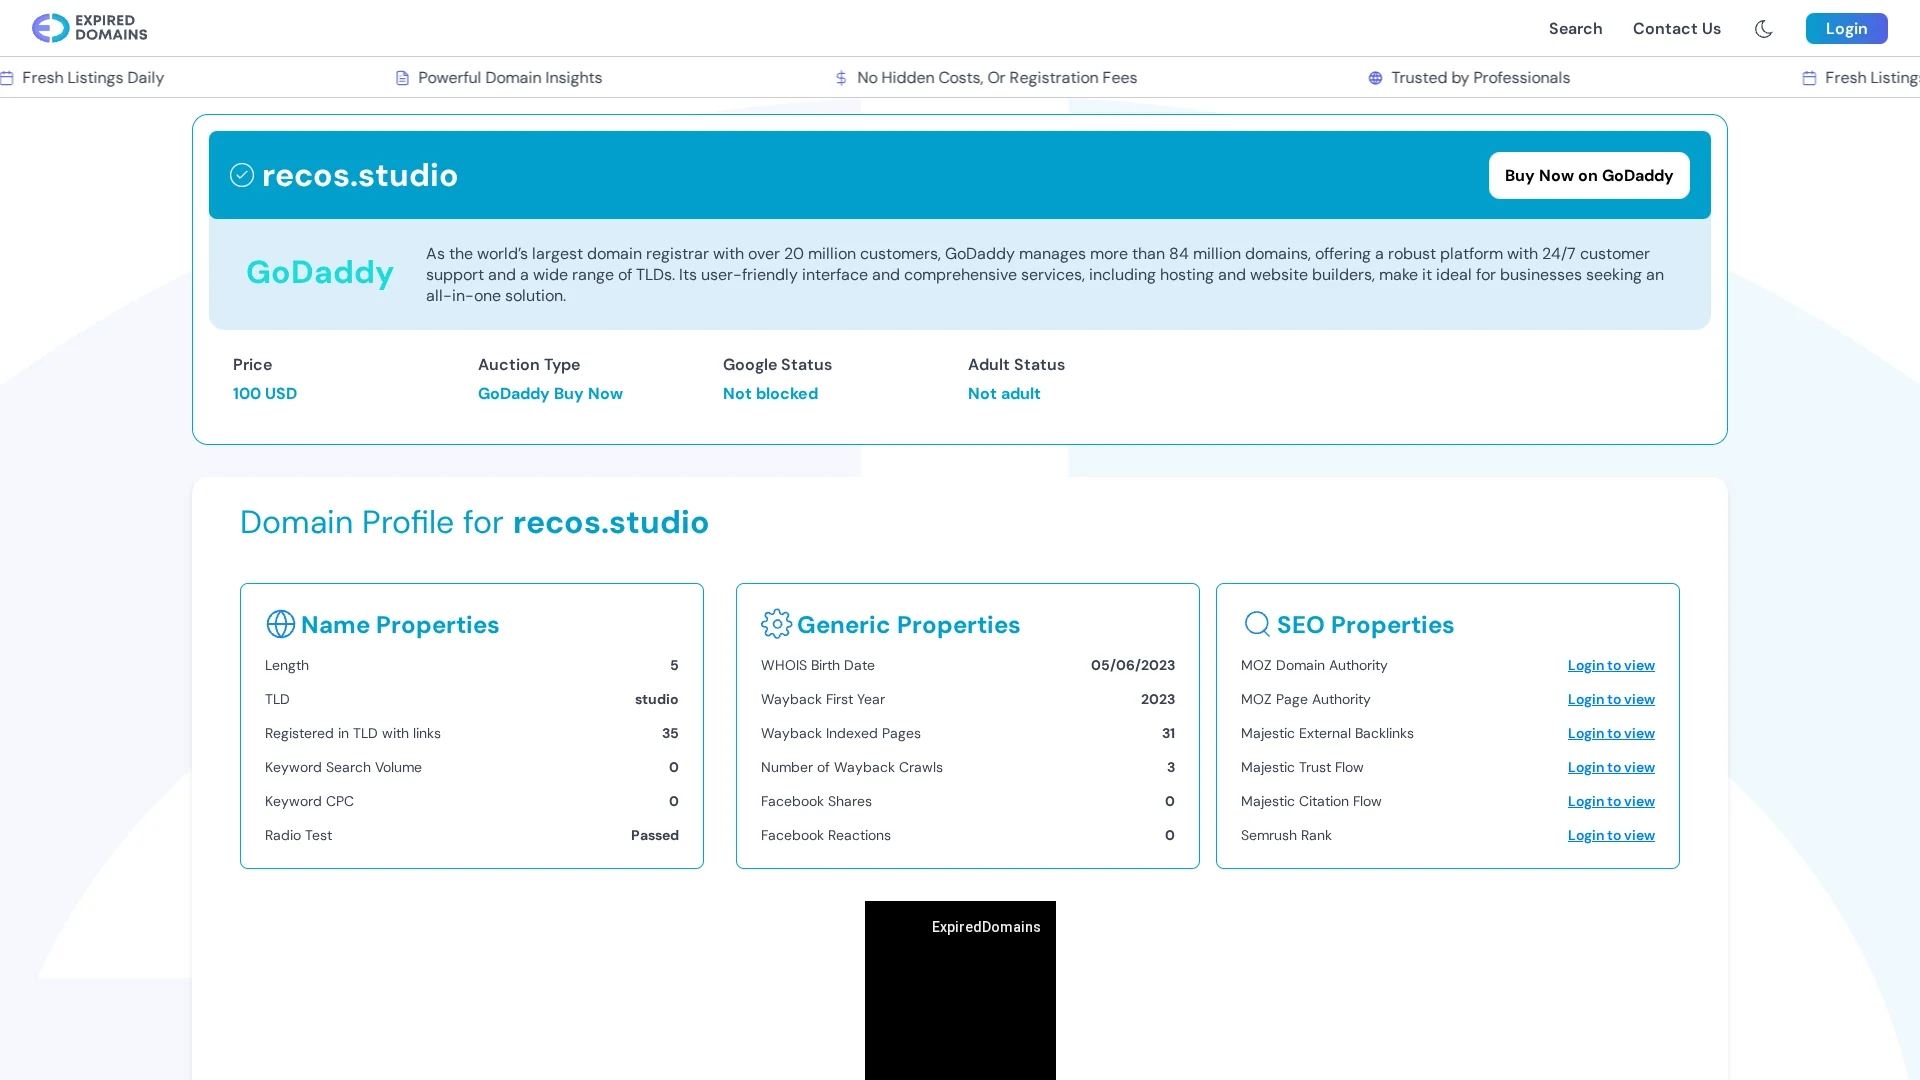Click the Facebook Reactions label
The height and width of the screenshot is (1080, 1920).
click(x=826, y=836)
